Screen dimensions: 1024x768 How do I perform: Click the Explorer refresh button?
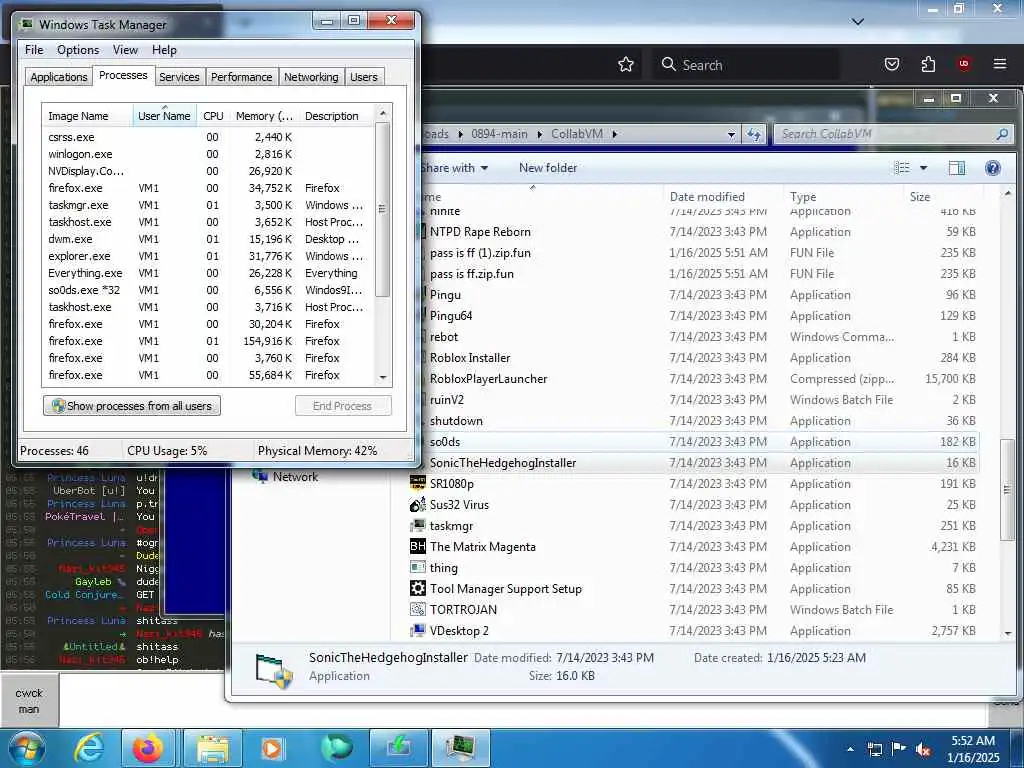tap(754, 134)
